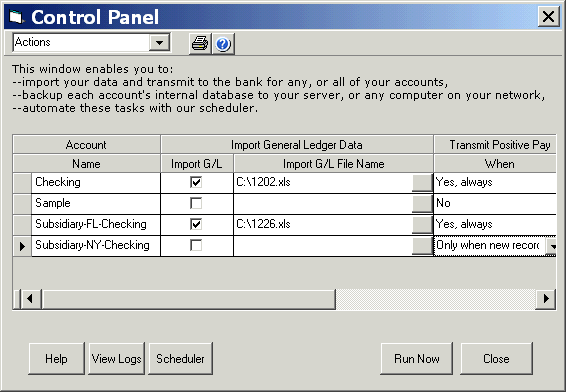The height and width of the screenshot is (392, 566).
Task: Open the Actions dropdown list
Action: (x=159, y=43)
